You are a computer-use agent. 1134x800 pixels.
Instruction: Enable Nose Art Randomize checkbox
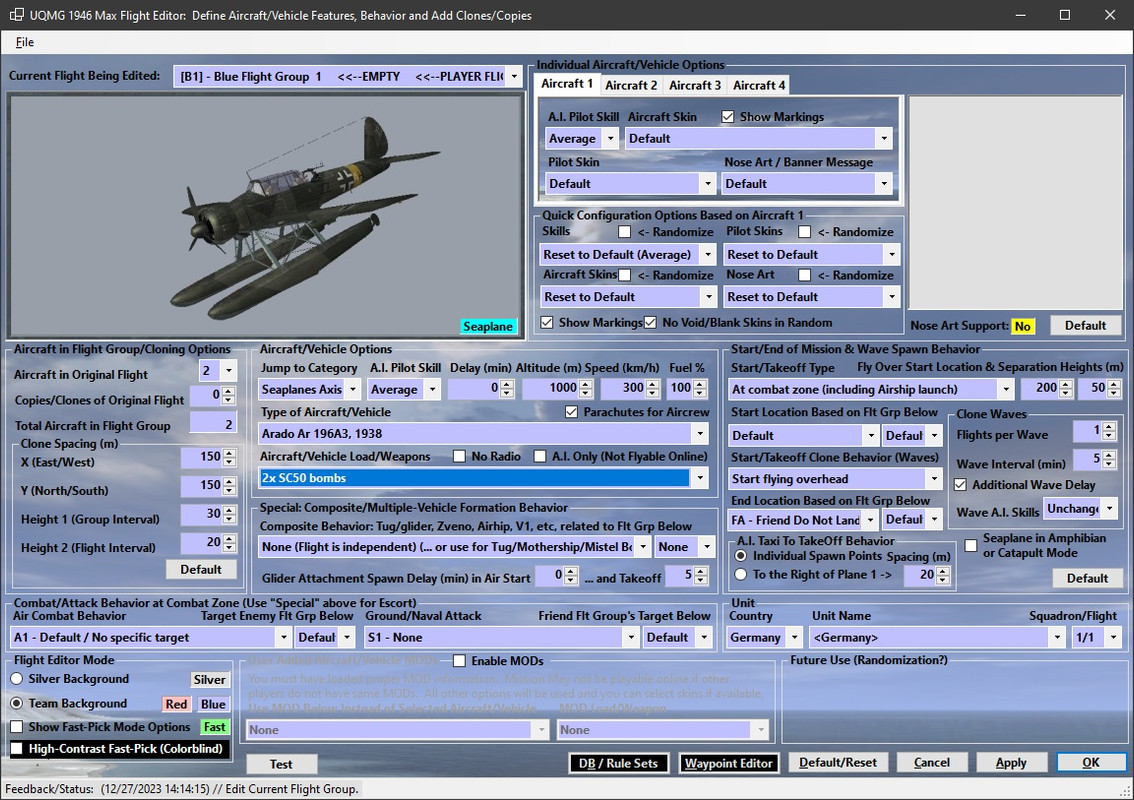coord(804,275)
